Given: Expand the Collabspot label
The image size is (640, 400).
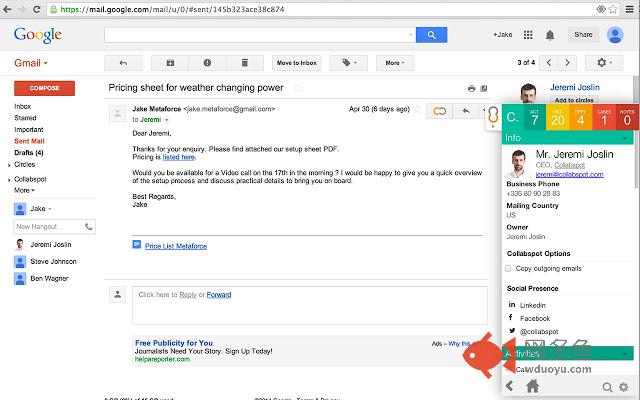Looking at the screenshot, I should pos(9,180).
